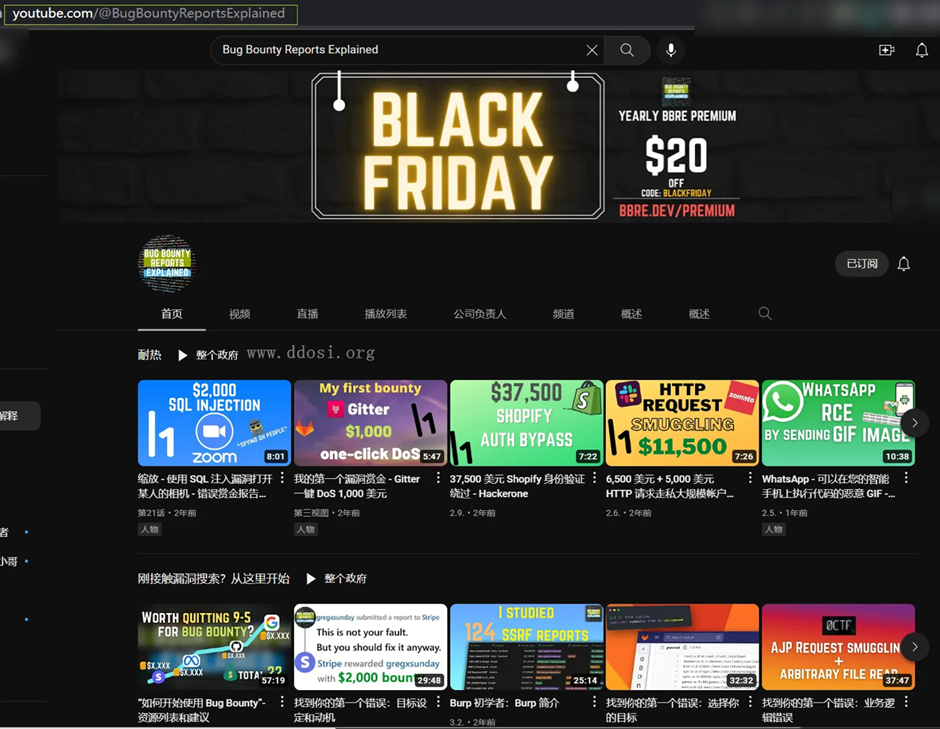Open Stripe $2,000 bounty thumbnail

[x=370, y=647]
